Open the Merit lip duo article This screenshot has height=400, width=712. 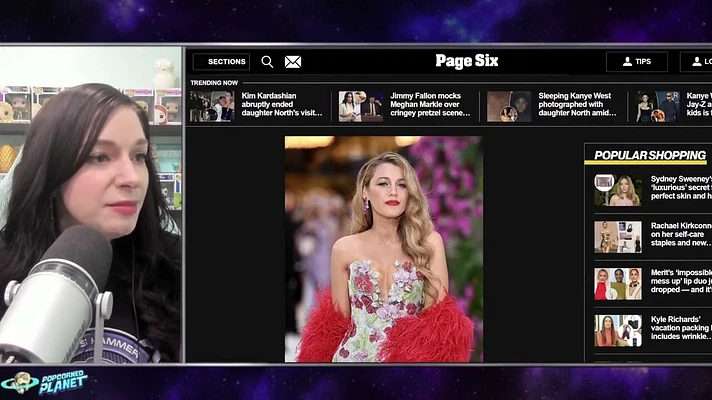tap(681, 281)
